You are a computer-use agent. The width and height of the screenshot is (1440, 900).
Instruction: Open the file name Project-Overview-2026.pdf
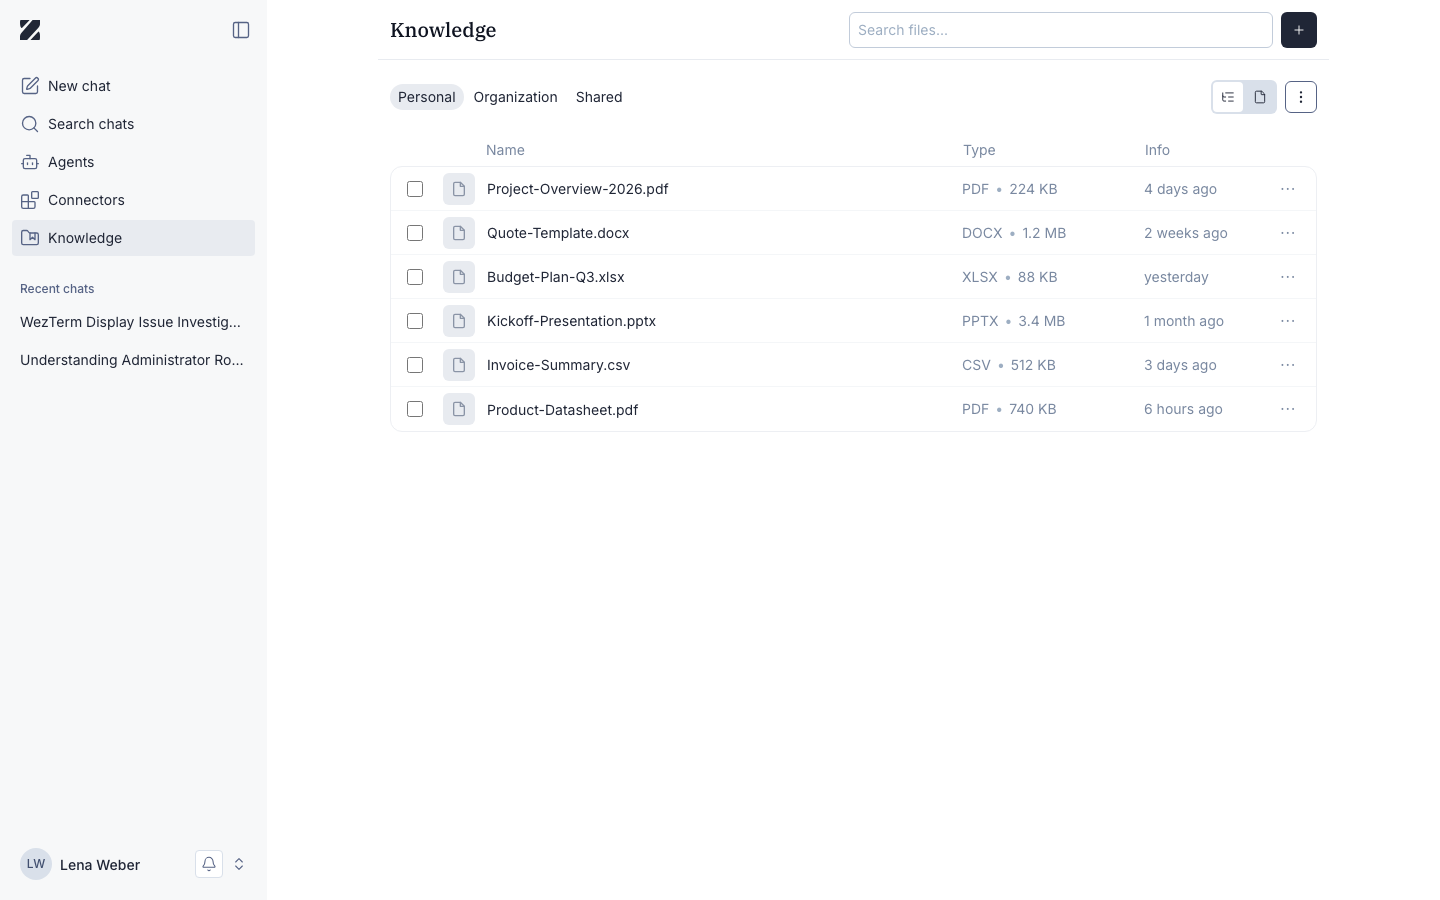click(x=578, y=189)
